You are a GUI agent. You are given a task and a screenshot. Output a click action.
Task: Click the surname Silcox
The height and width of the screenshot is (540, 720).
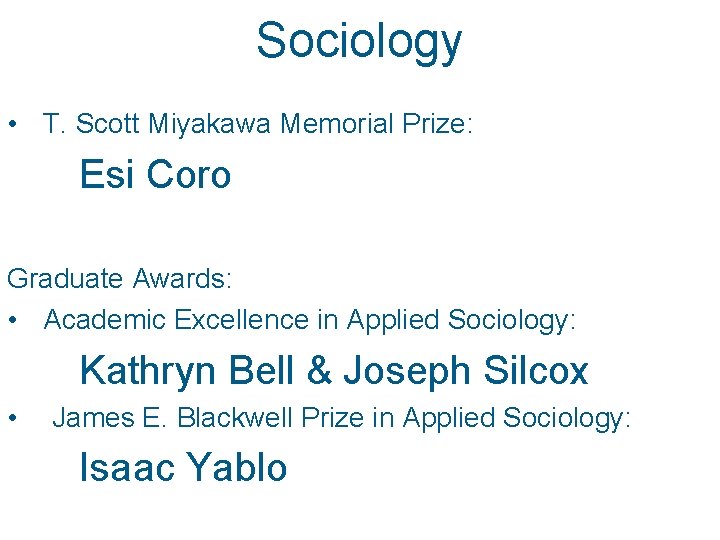click(536, 370)
